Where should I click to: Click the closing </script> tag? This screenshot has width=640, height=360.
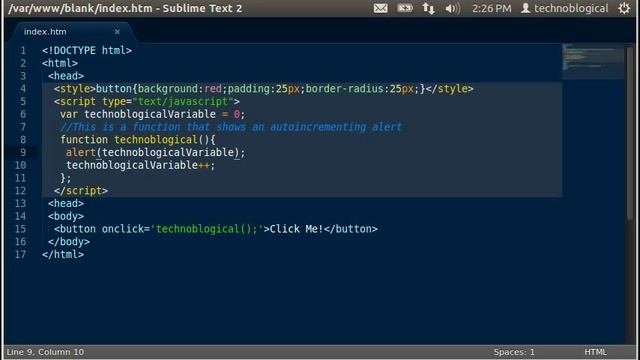[81, 191]
